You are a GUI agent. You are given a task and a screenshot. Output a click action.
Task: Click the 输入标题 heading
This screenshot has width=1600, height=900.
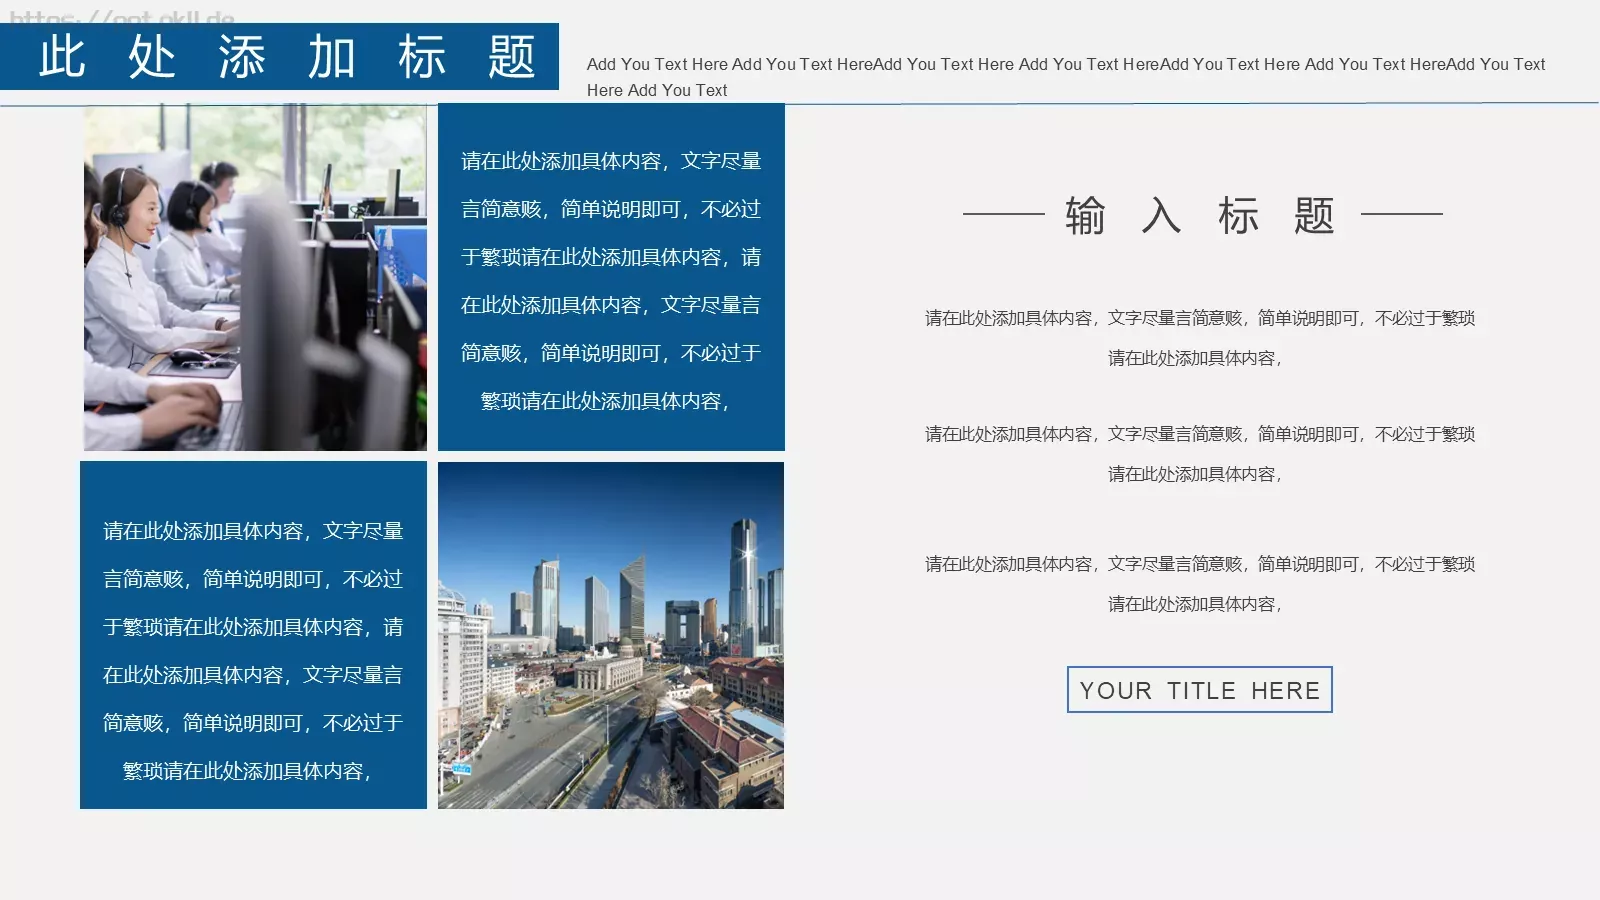point(1200,215)
